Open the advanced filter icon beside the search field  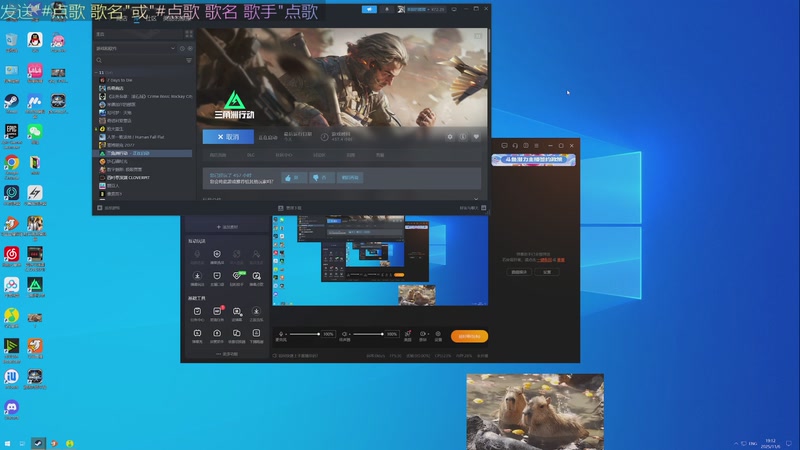[189, 60]
